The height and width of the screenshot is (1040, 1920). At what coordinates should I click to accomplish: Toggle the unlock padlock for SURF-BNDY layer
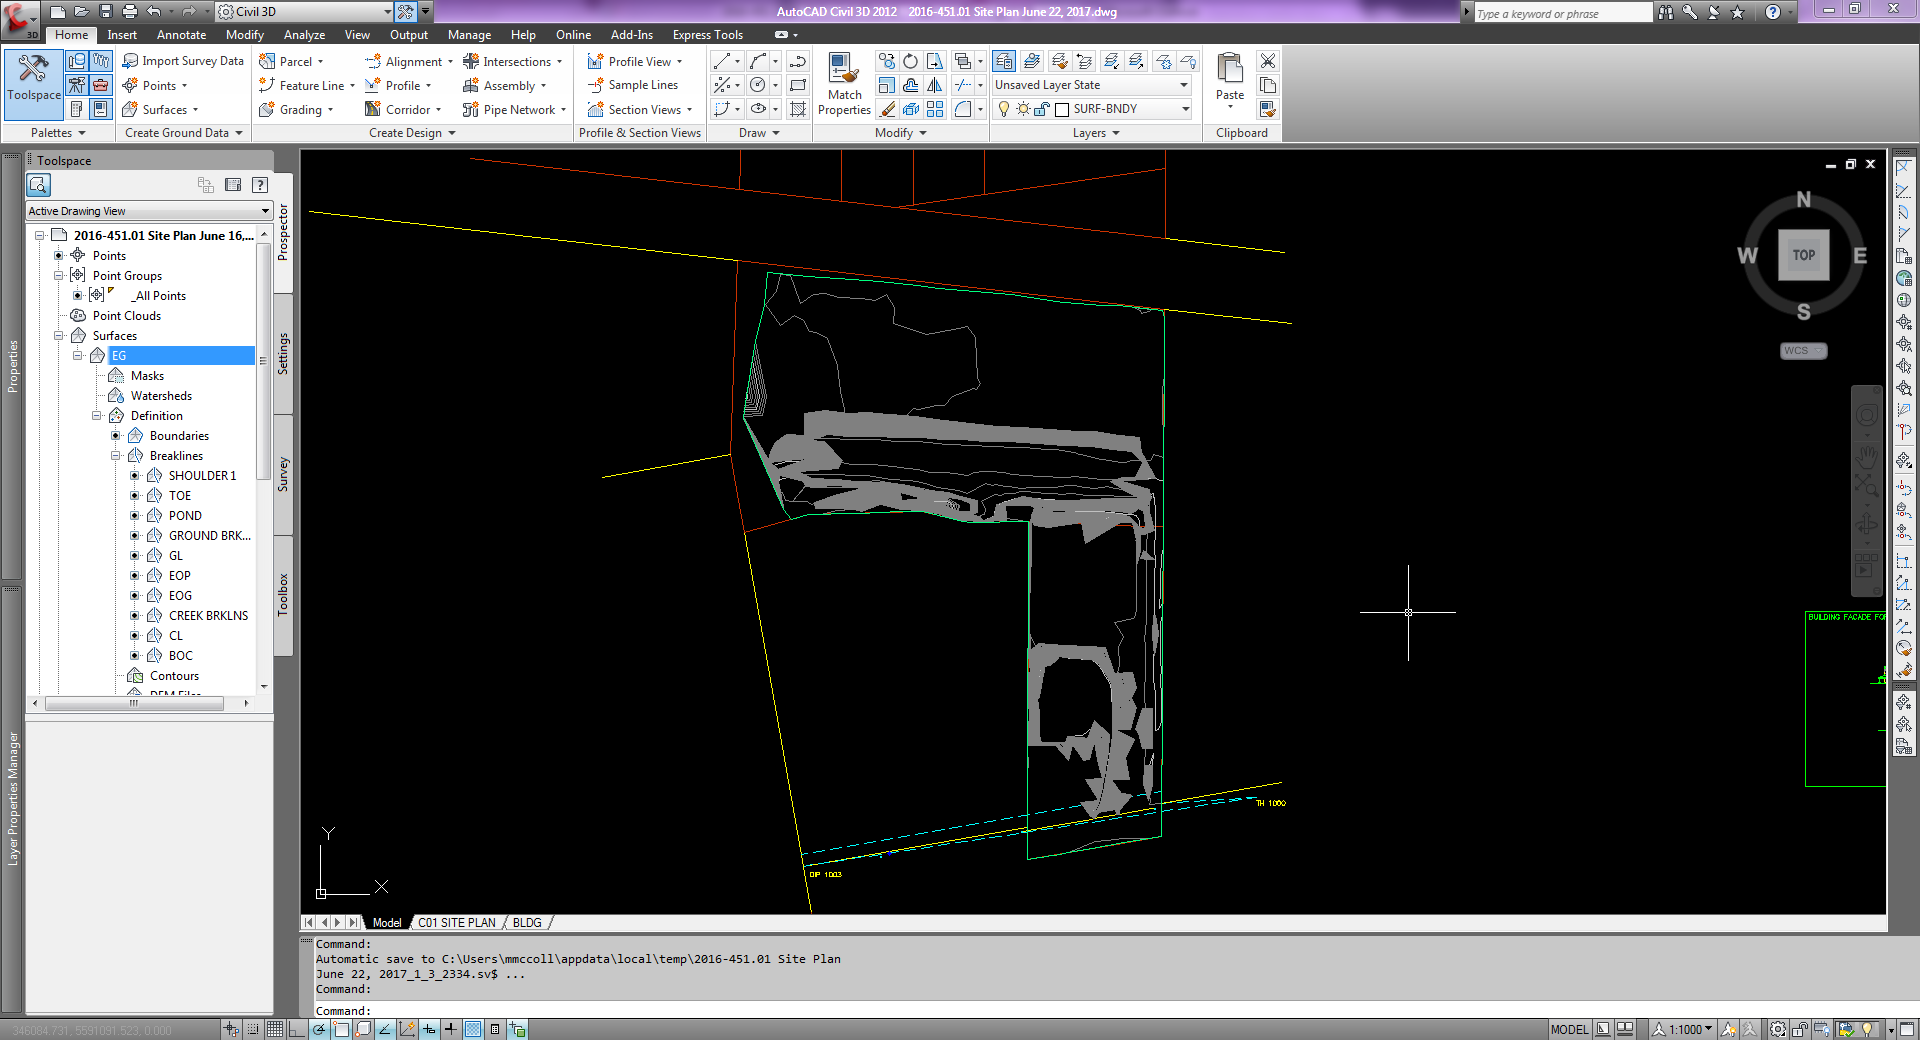[1041, 110]
